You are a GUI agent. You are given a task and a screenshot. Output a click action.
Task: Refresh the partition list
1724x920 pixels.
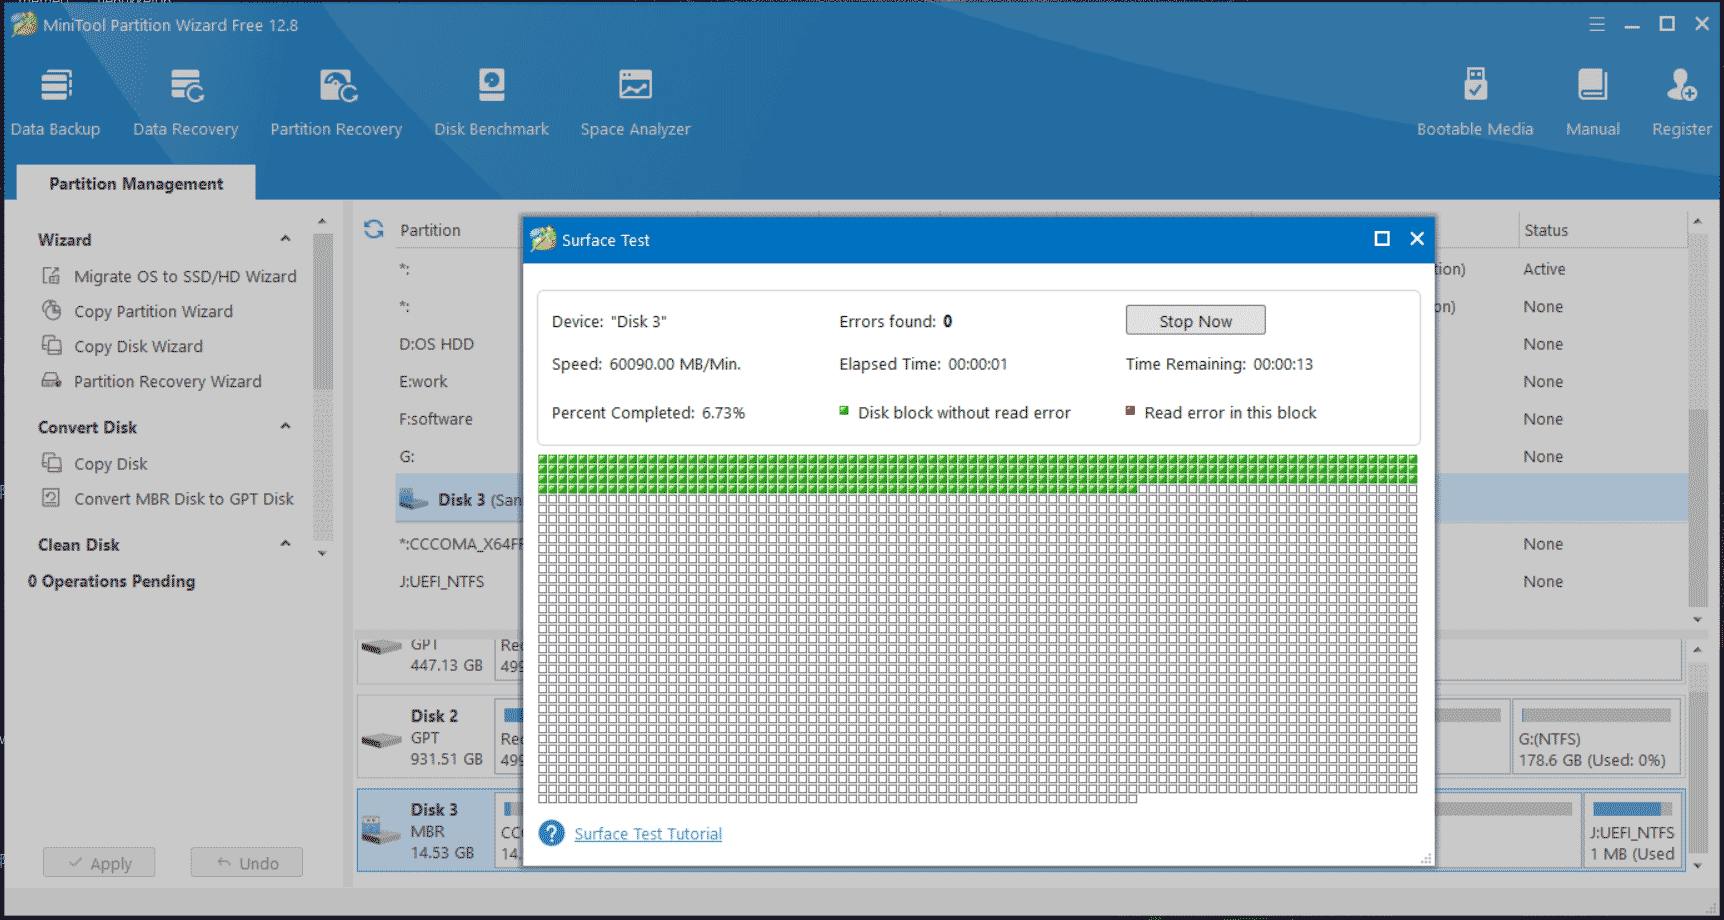374,229
